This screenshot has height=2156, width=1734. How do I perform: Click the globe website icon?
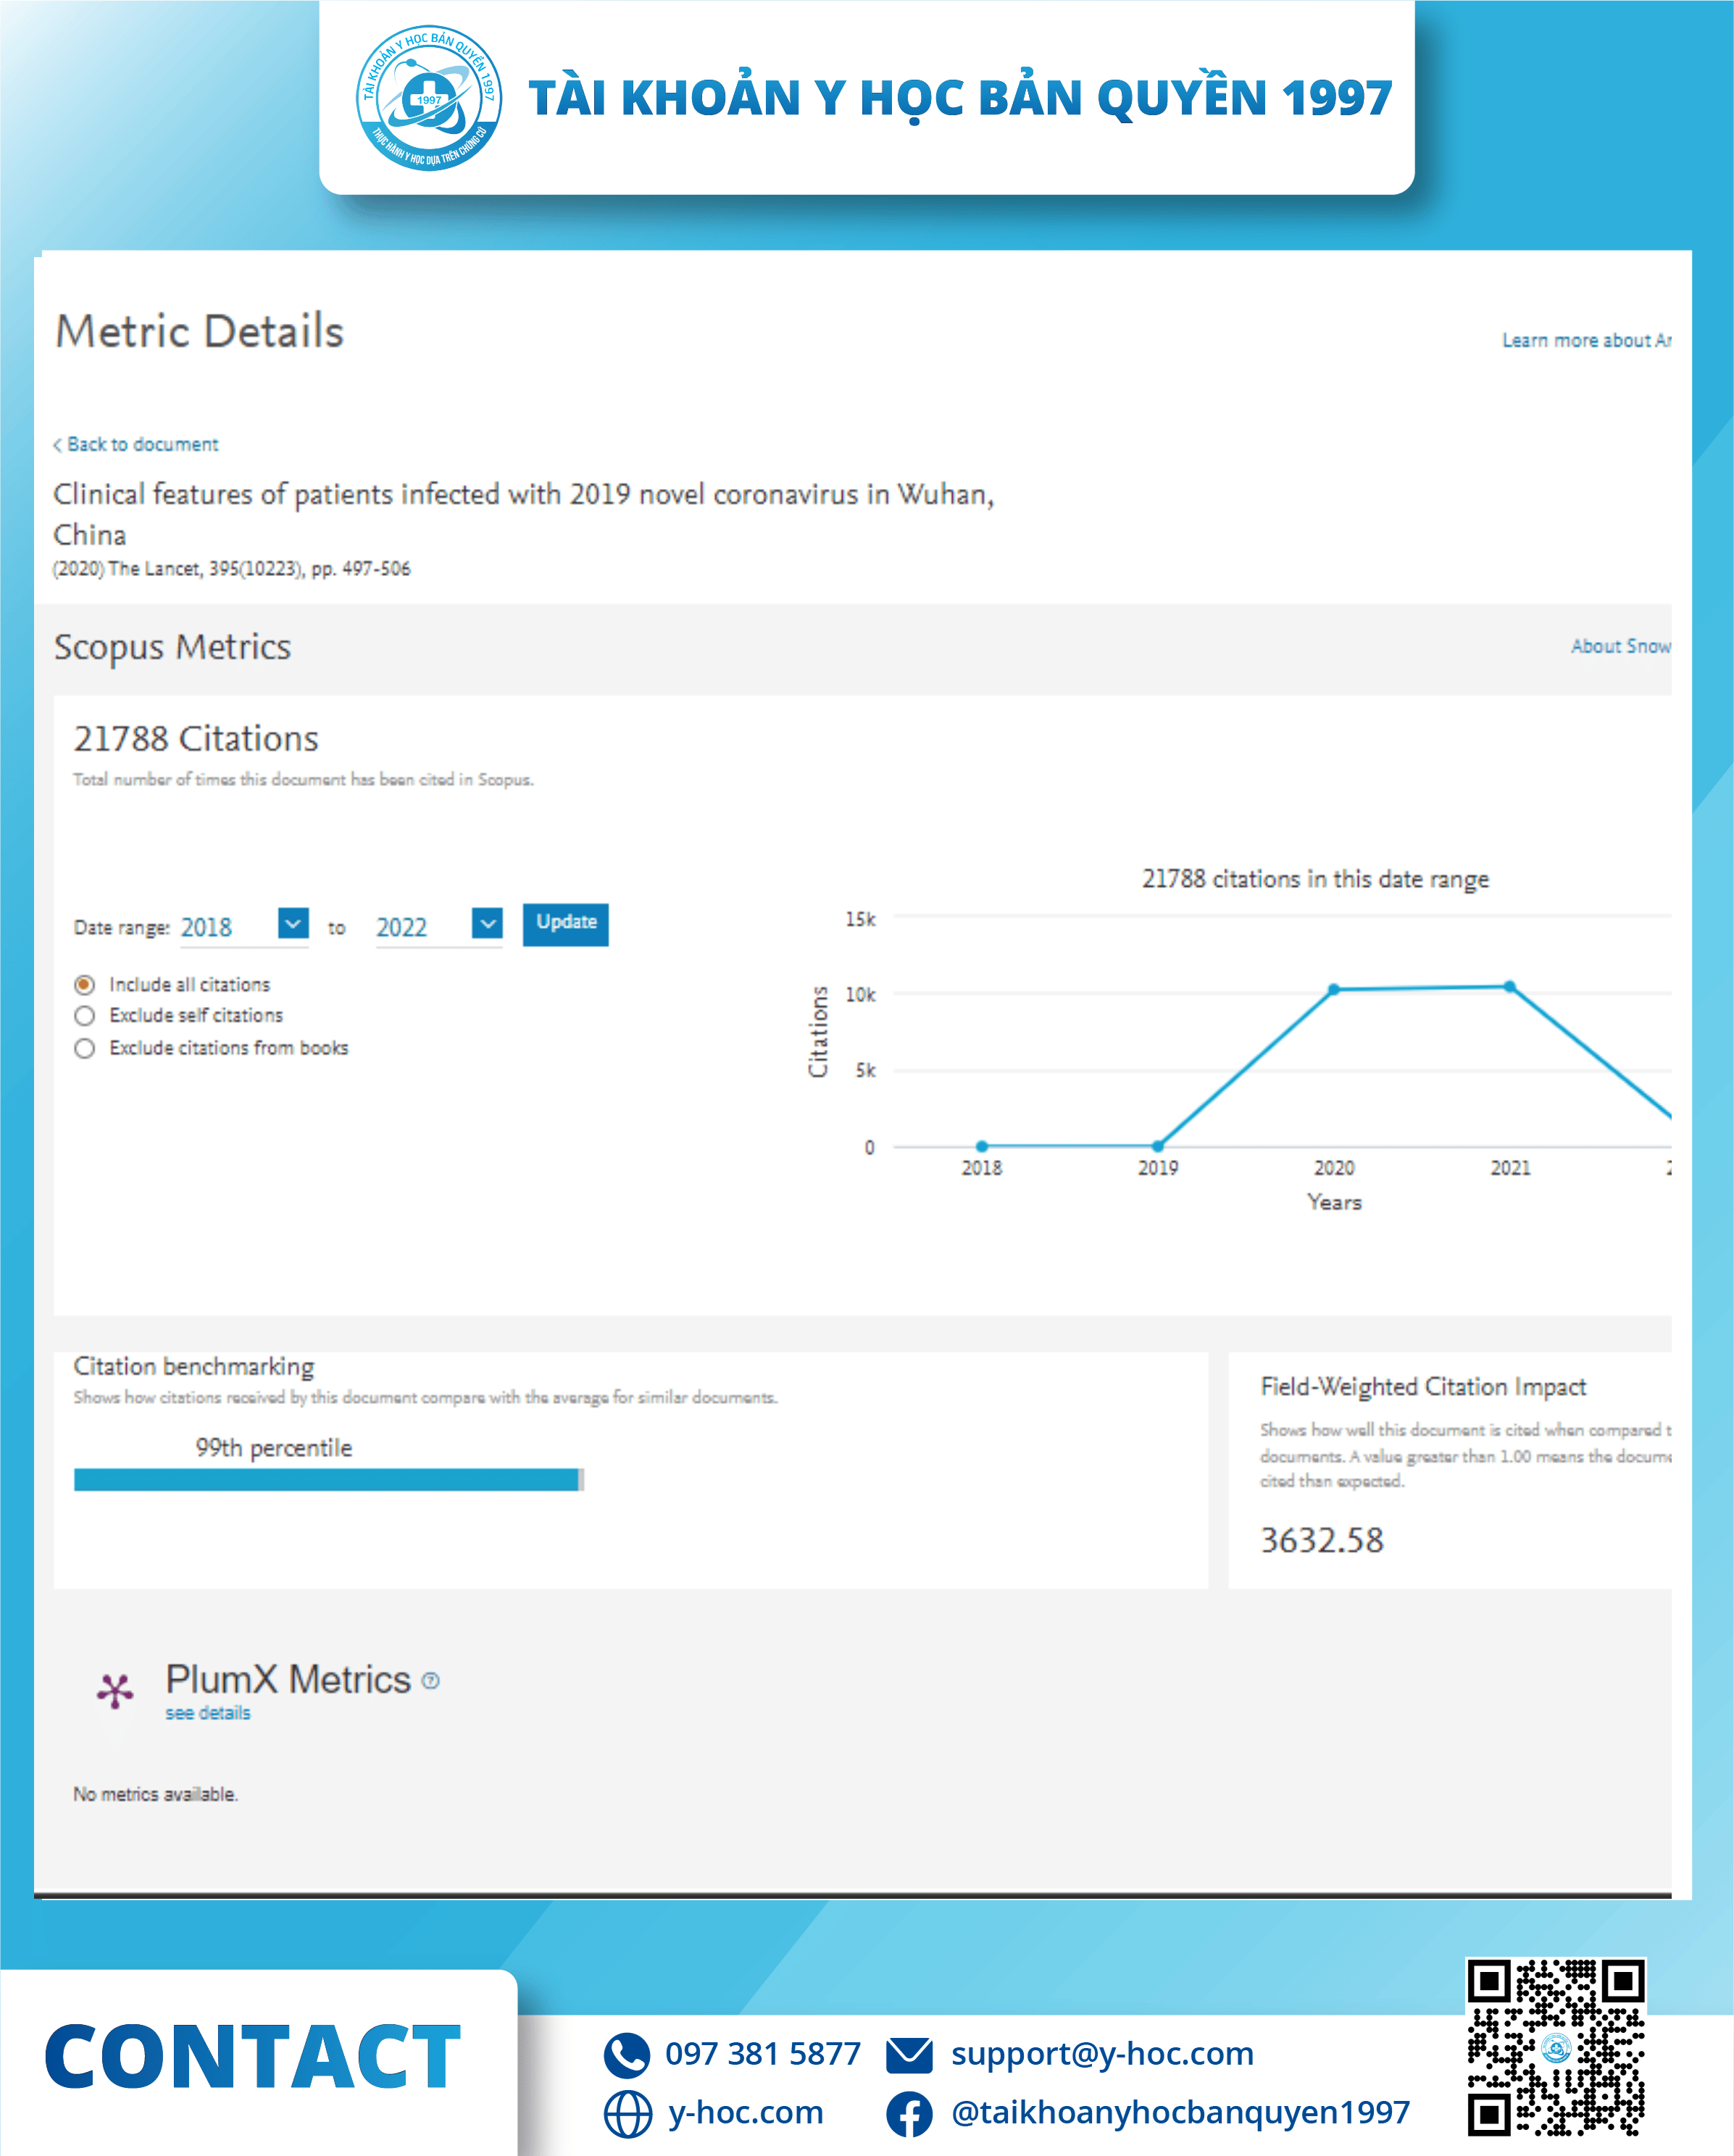tap(627, 2114)
